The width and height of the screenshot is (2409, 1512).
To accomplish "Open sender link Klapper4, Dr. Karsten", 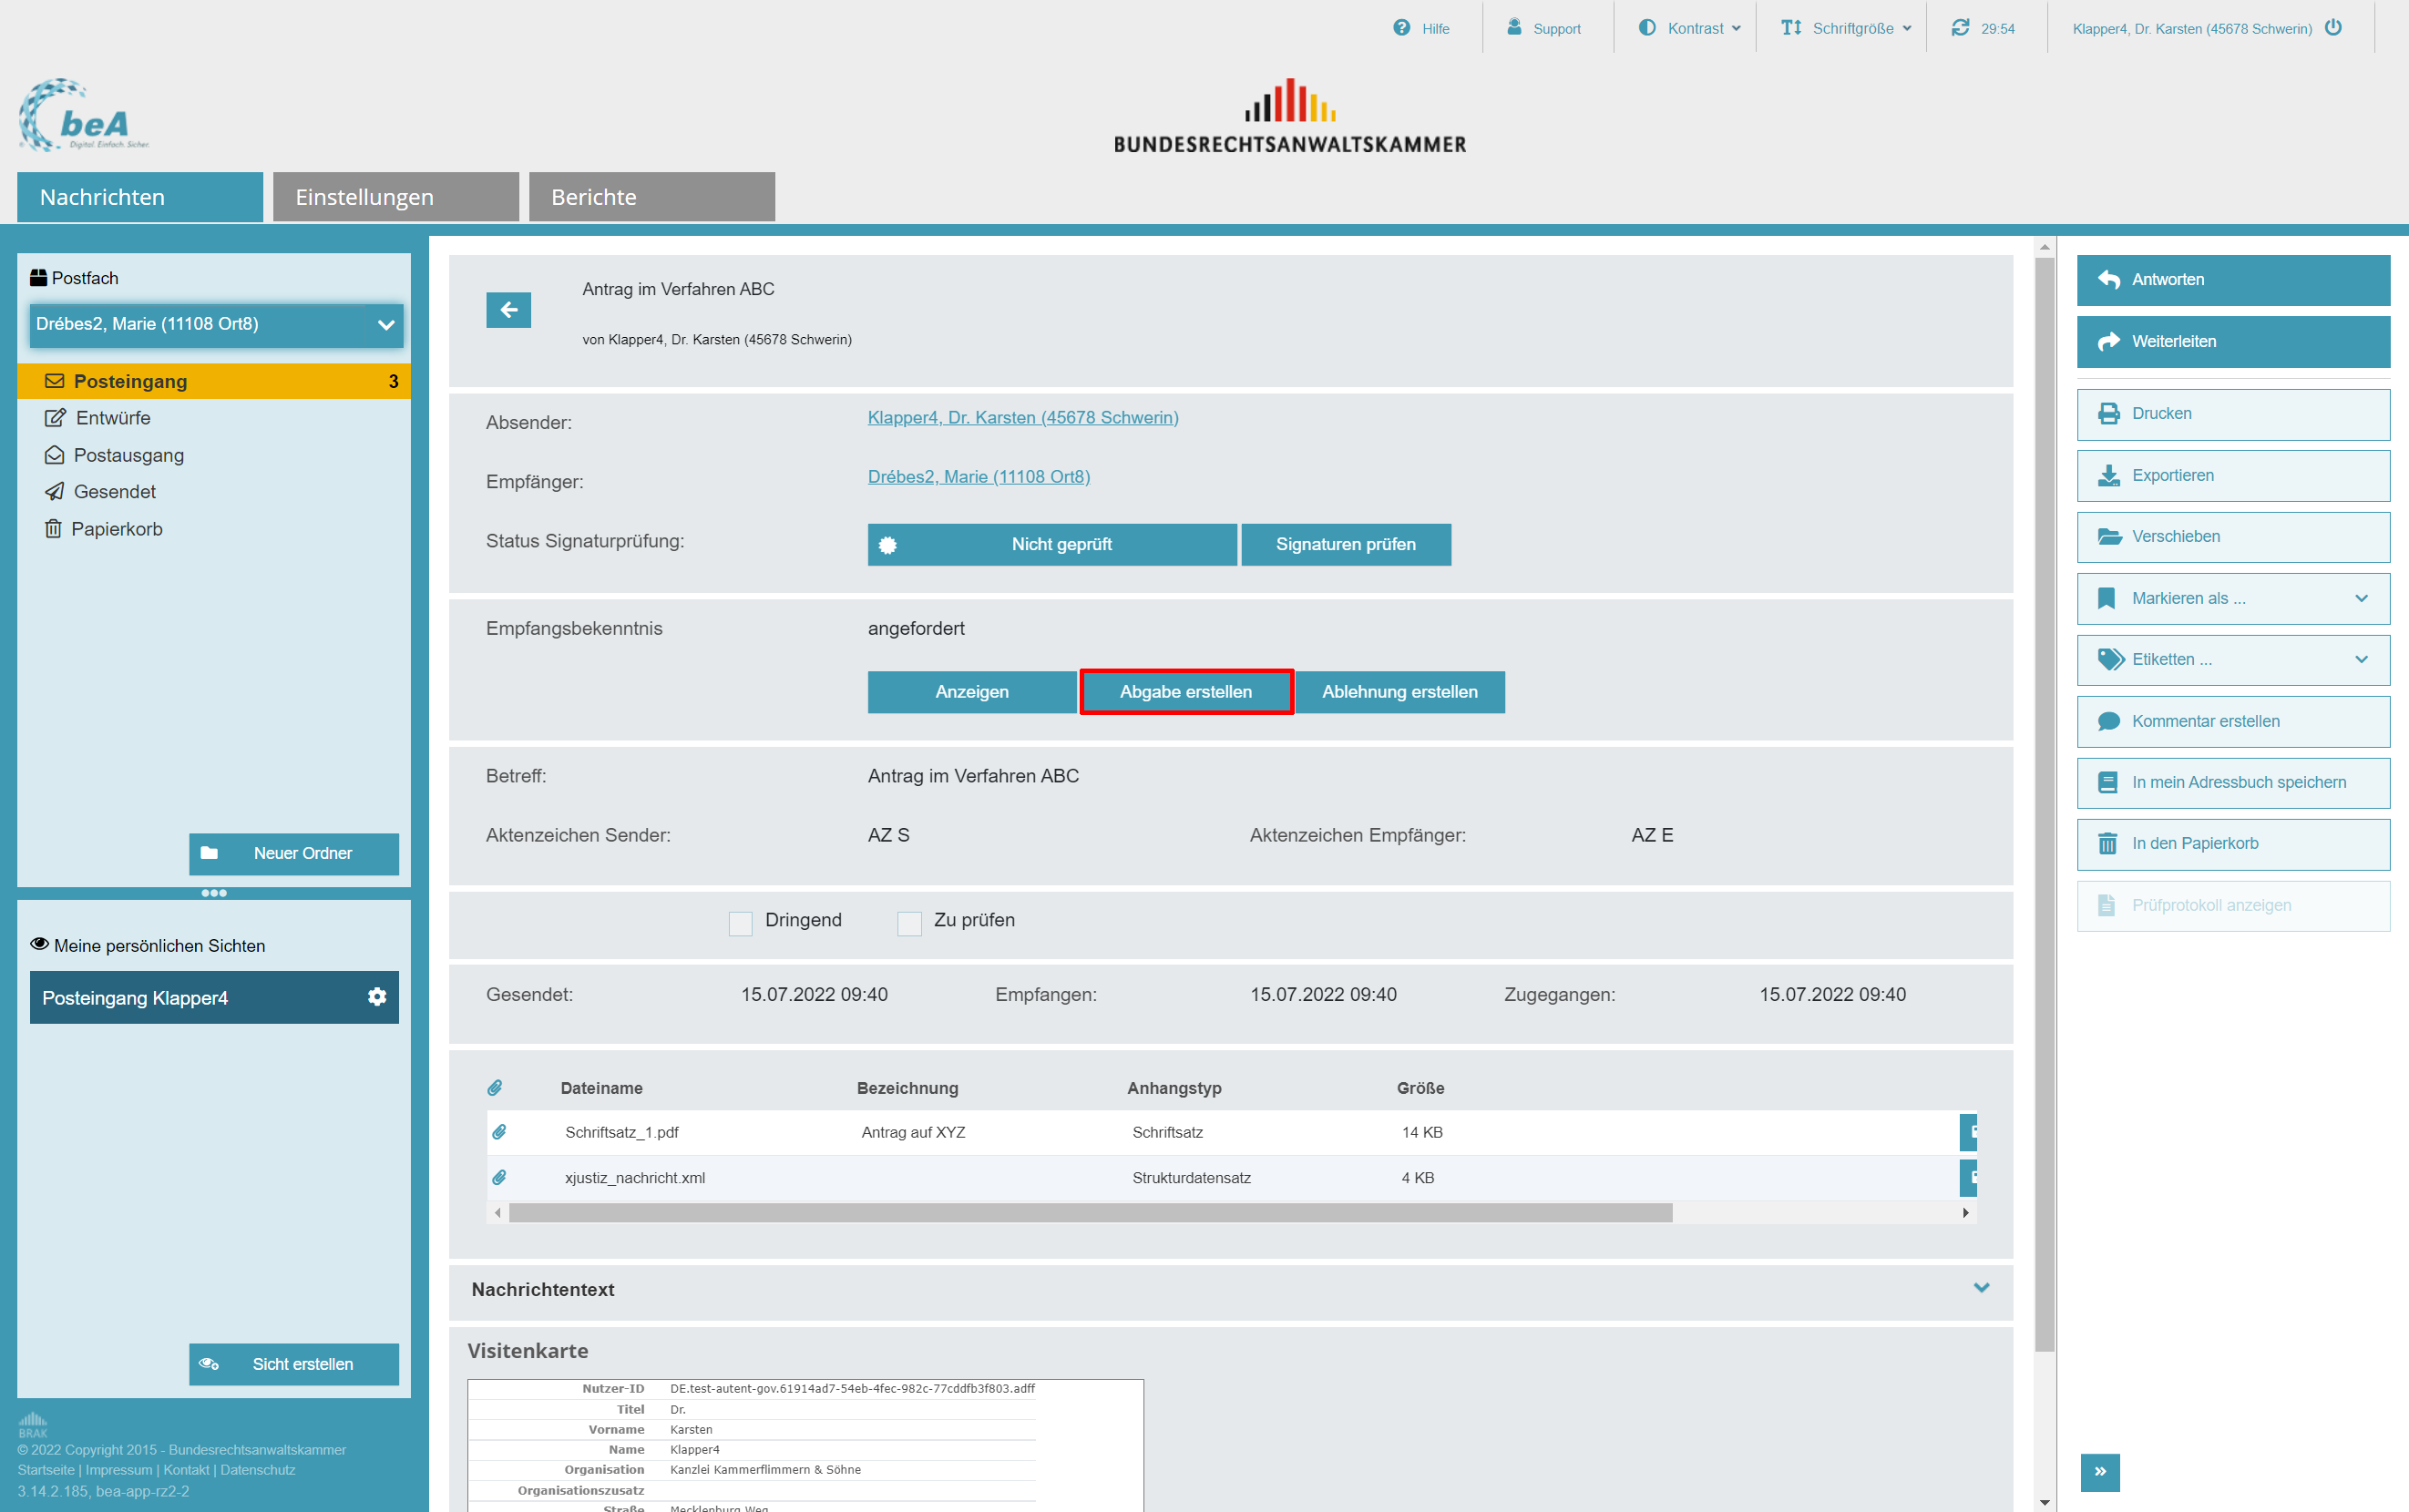I will [x=1022, y=418].
